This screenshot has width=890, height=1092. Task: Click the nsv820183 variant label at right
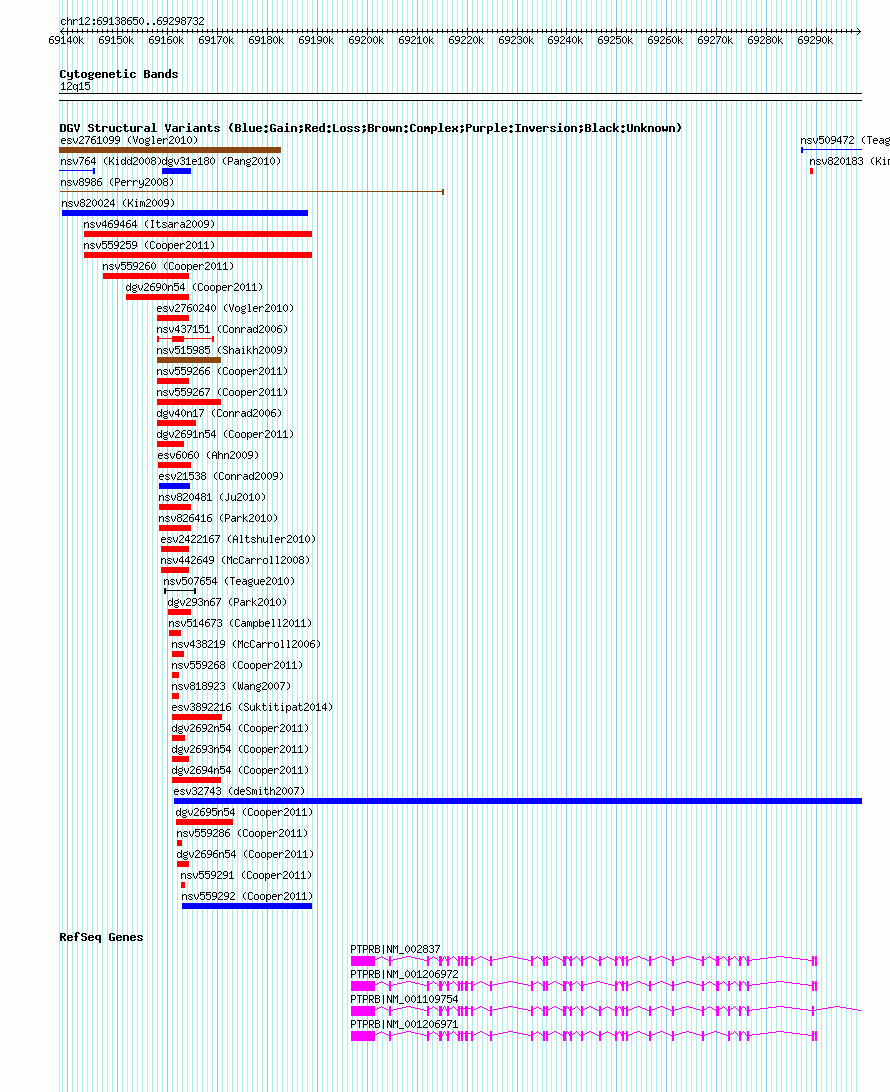coord(849,161)
